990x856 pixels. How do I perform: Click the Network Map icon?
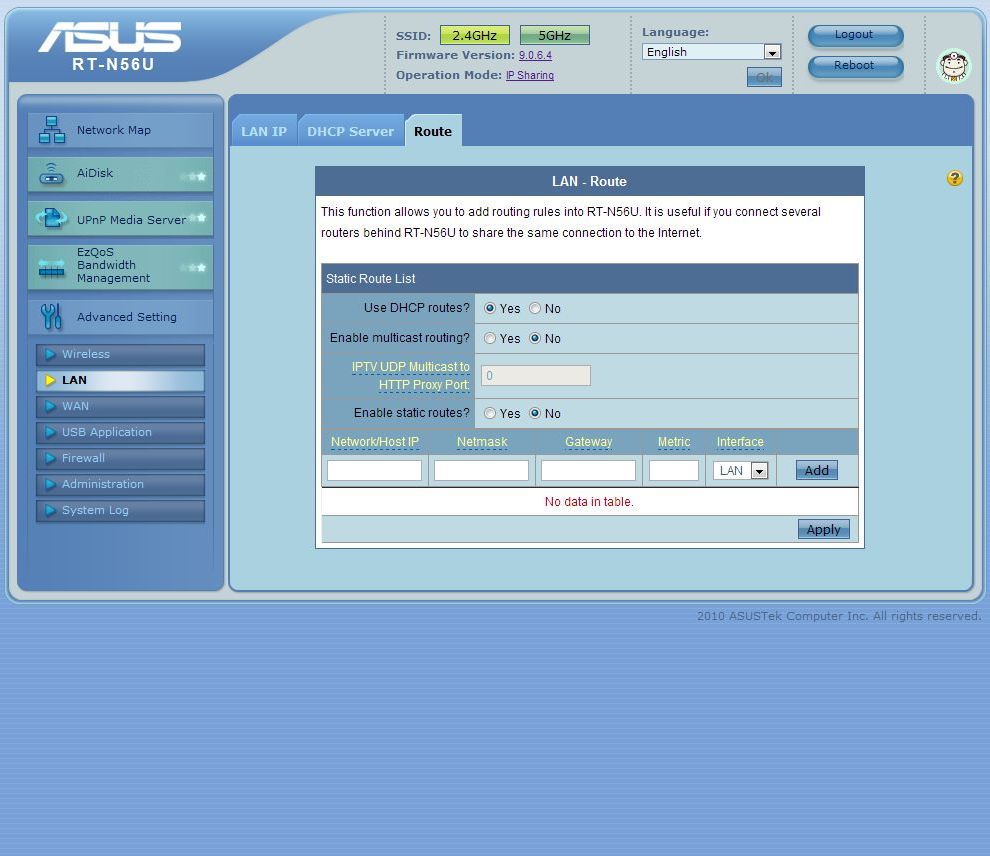pyautogui.click(x=51, y=130)
